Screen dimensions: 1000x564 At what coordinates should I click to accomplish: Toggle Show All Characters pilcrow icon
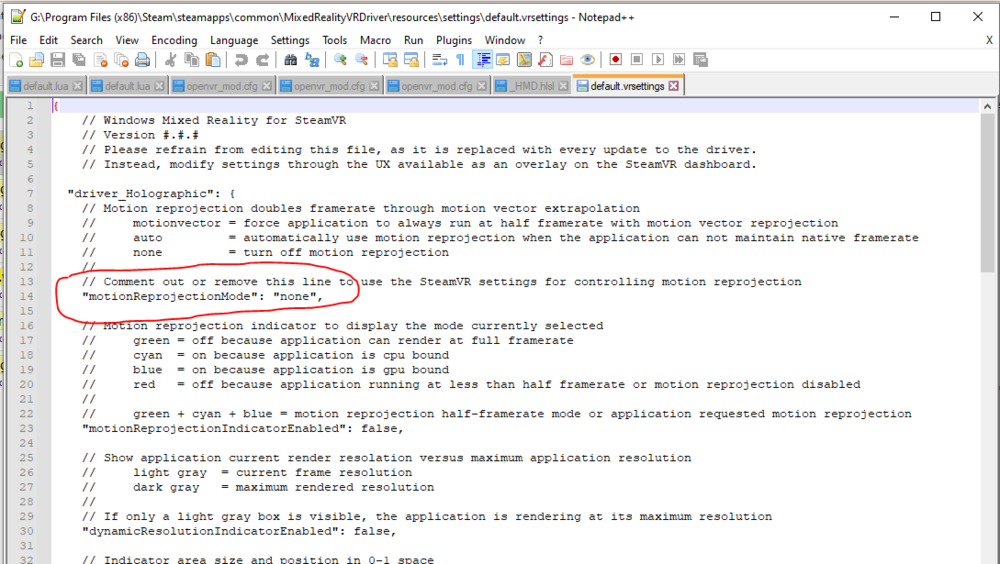point(460,60)
